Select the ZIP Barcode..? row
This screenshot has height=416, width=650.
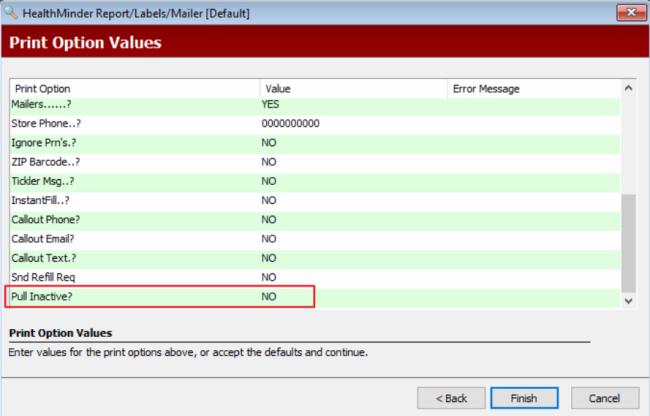pyautogui.click(x=315, y=162)
